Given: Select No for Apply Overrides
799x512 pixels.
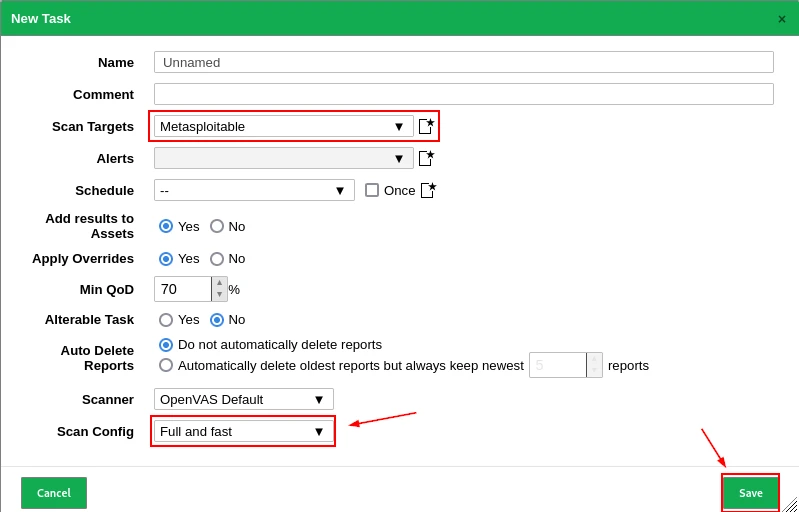Looking at the screenshot, I should pyautogui.click(x=217, y=258).
